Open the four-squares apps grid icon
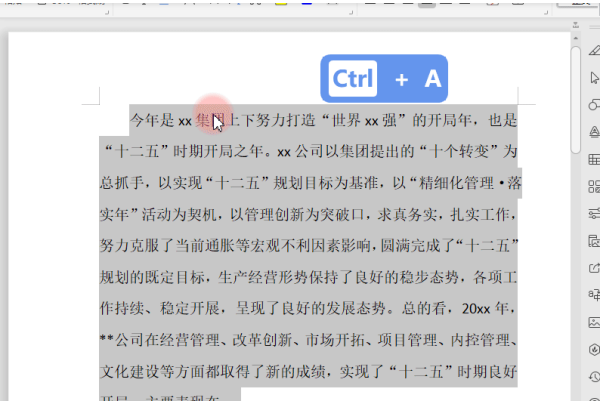This screenshot has width=600, height=401. click(594, 186)
